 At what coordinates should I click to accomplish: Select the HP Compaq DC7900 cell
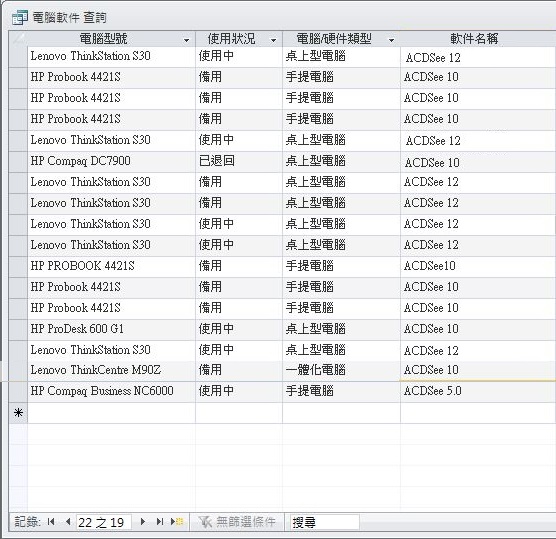point(111,161)
